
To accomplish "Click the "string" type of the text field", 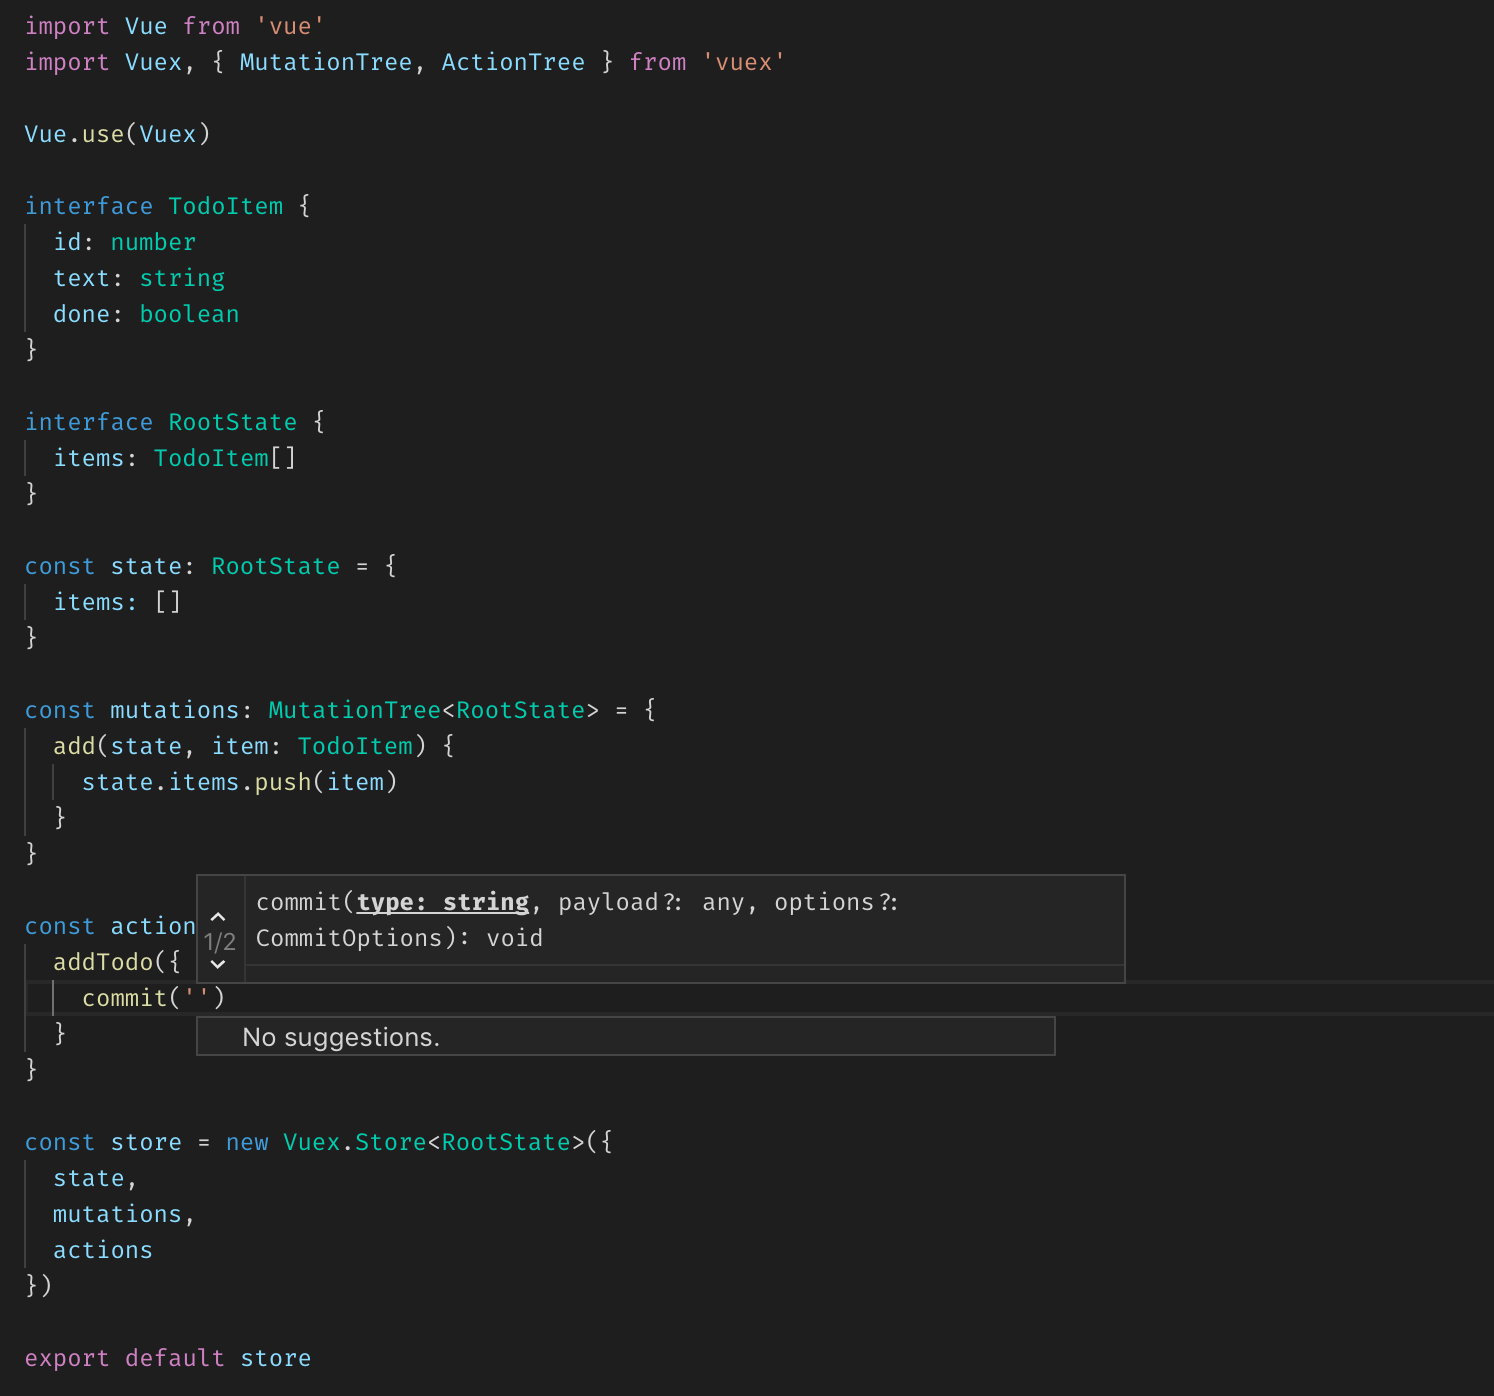I will [x=182, y=278].
